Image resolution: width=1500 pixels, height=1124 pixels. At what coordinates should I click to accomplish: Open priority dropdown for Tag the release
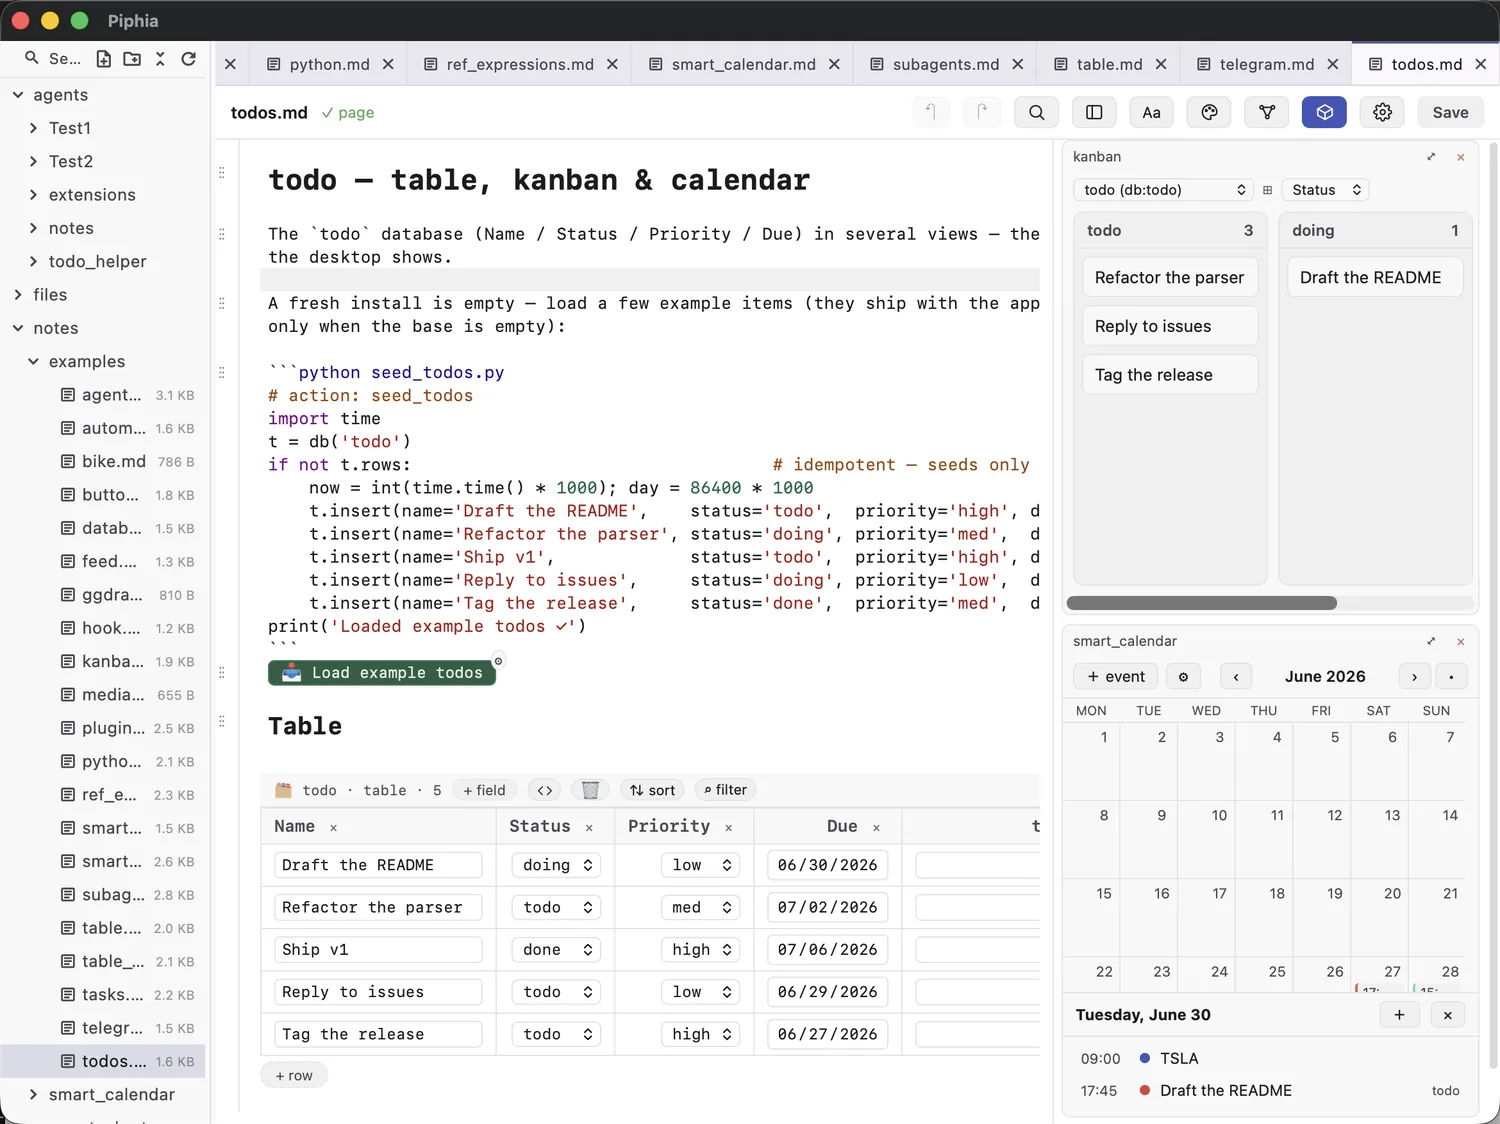pyautogui.click(x=700, y=1034)
